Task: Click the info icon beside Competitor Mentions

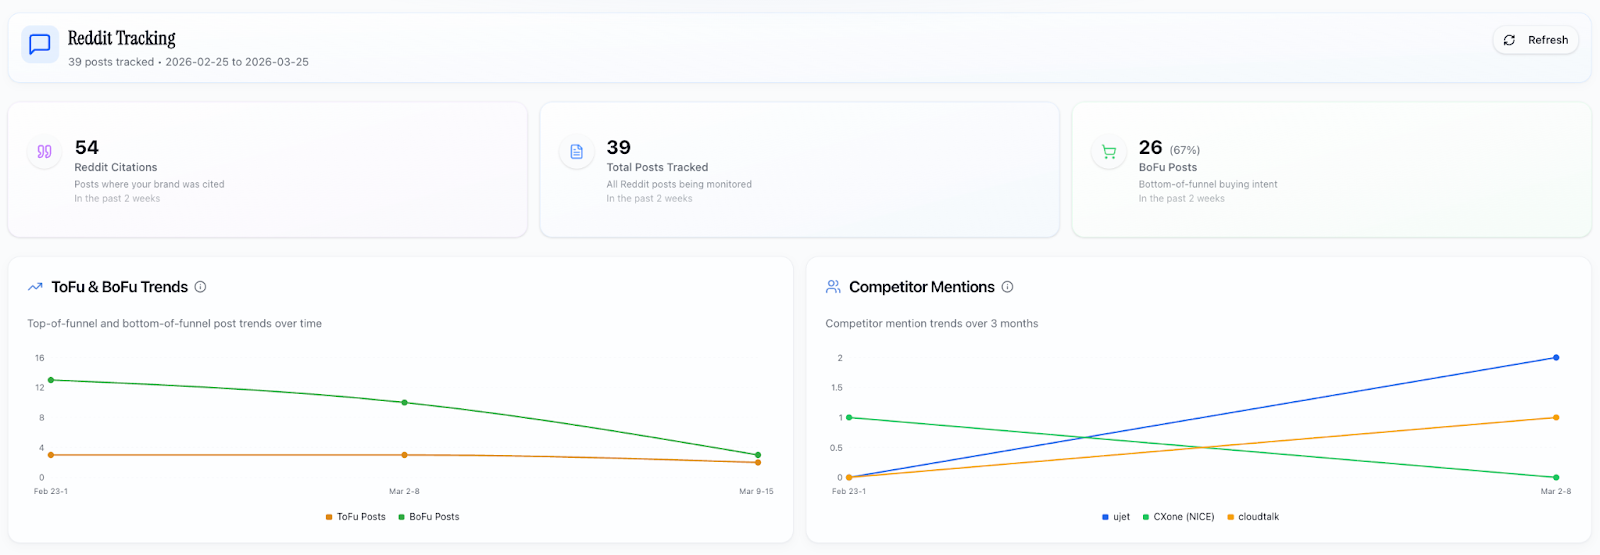Action: (1007, 287)
